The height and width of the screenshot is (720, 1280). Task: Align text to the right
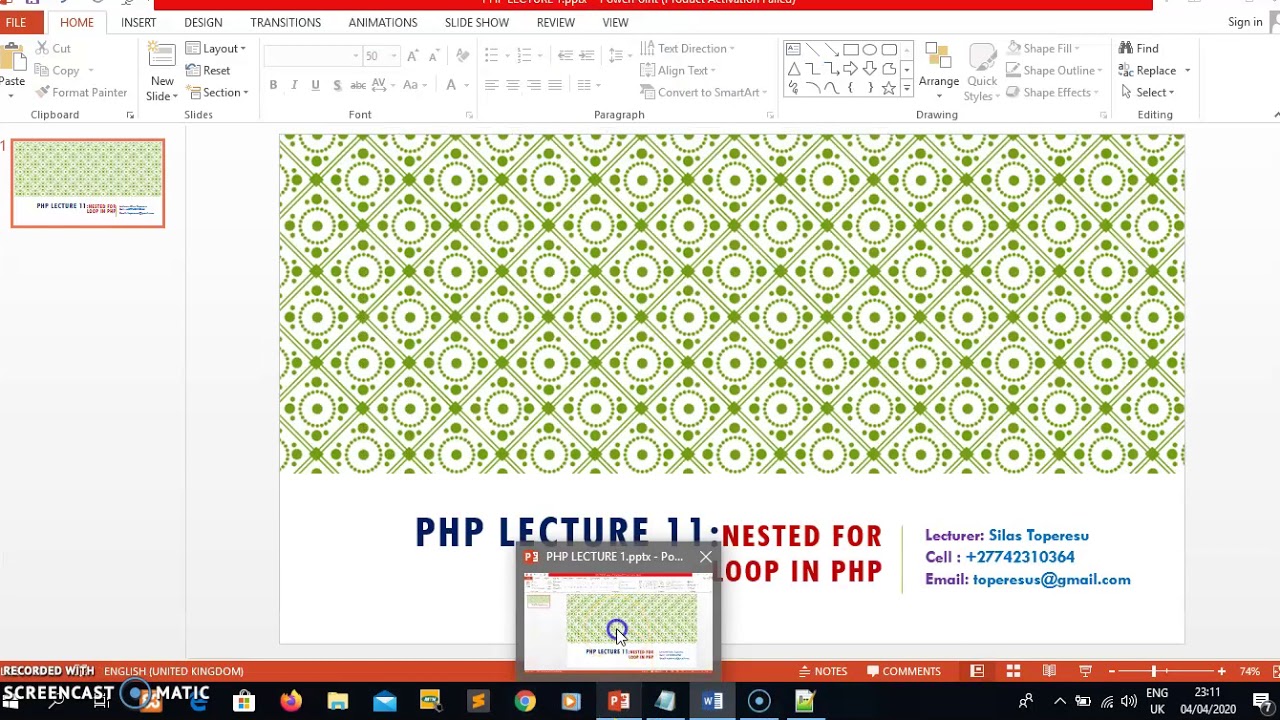tap(533, 85)
